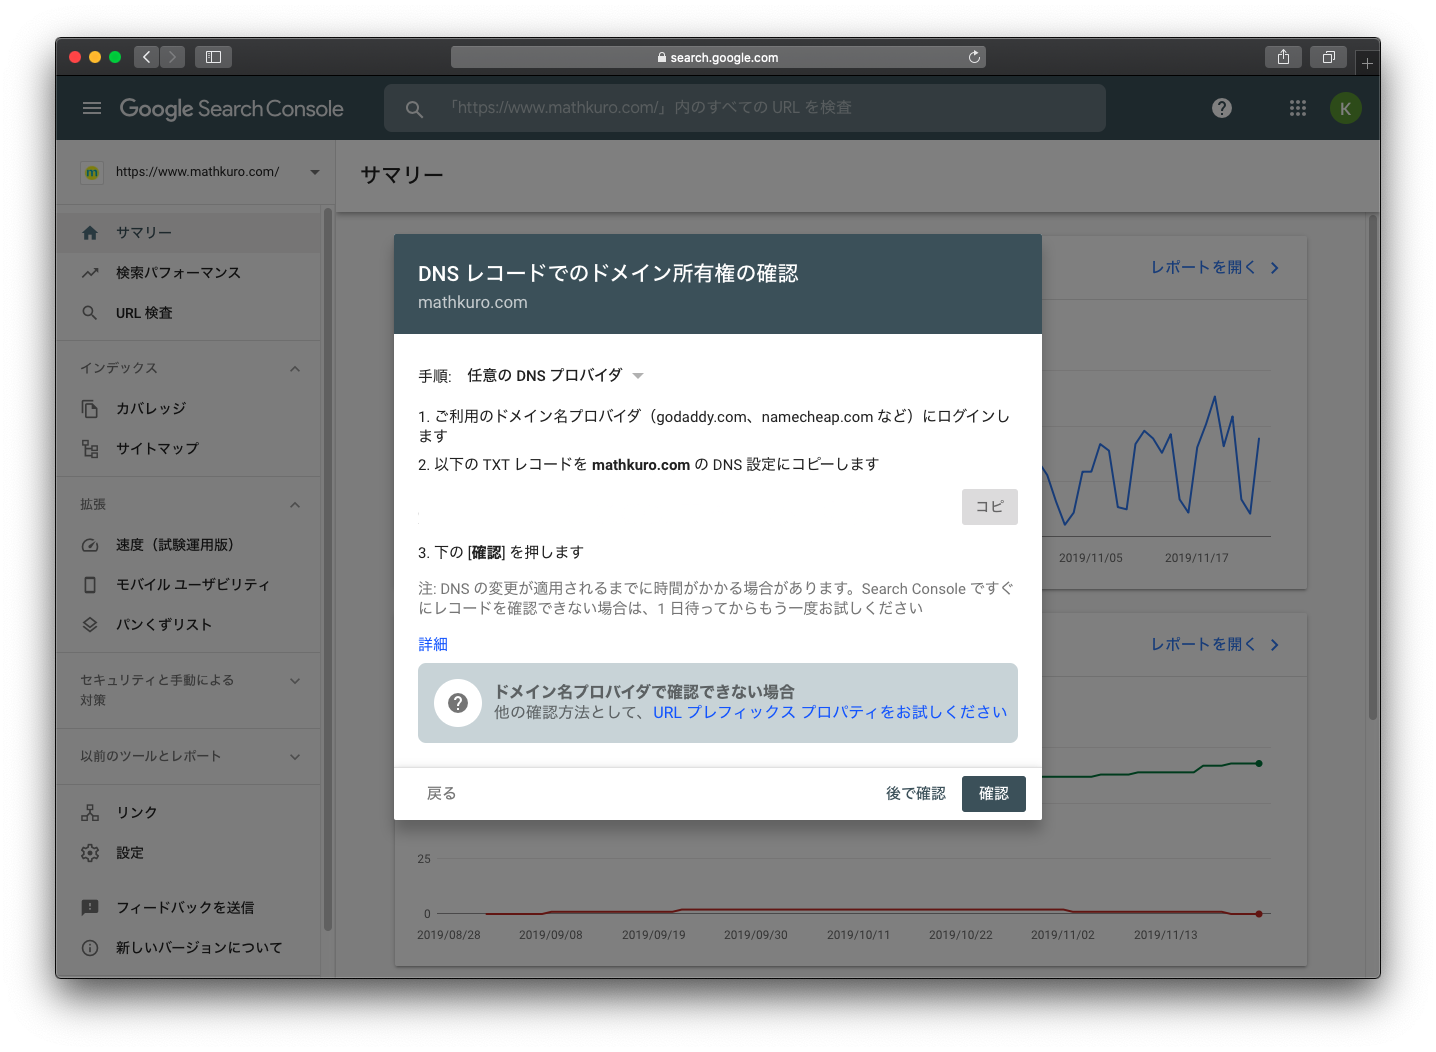Click the 設定 gear icon

click(x=90, y=853)
